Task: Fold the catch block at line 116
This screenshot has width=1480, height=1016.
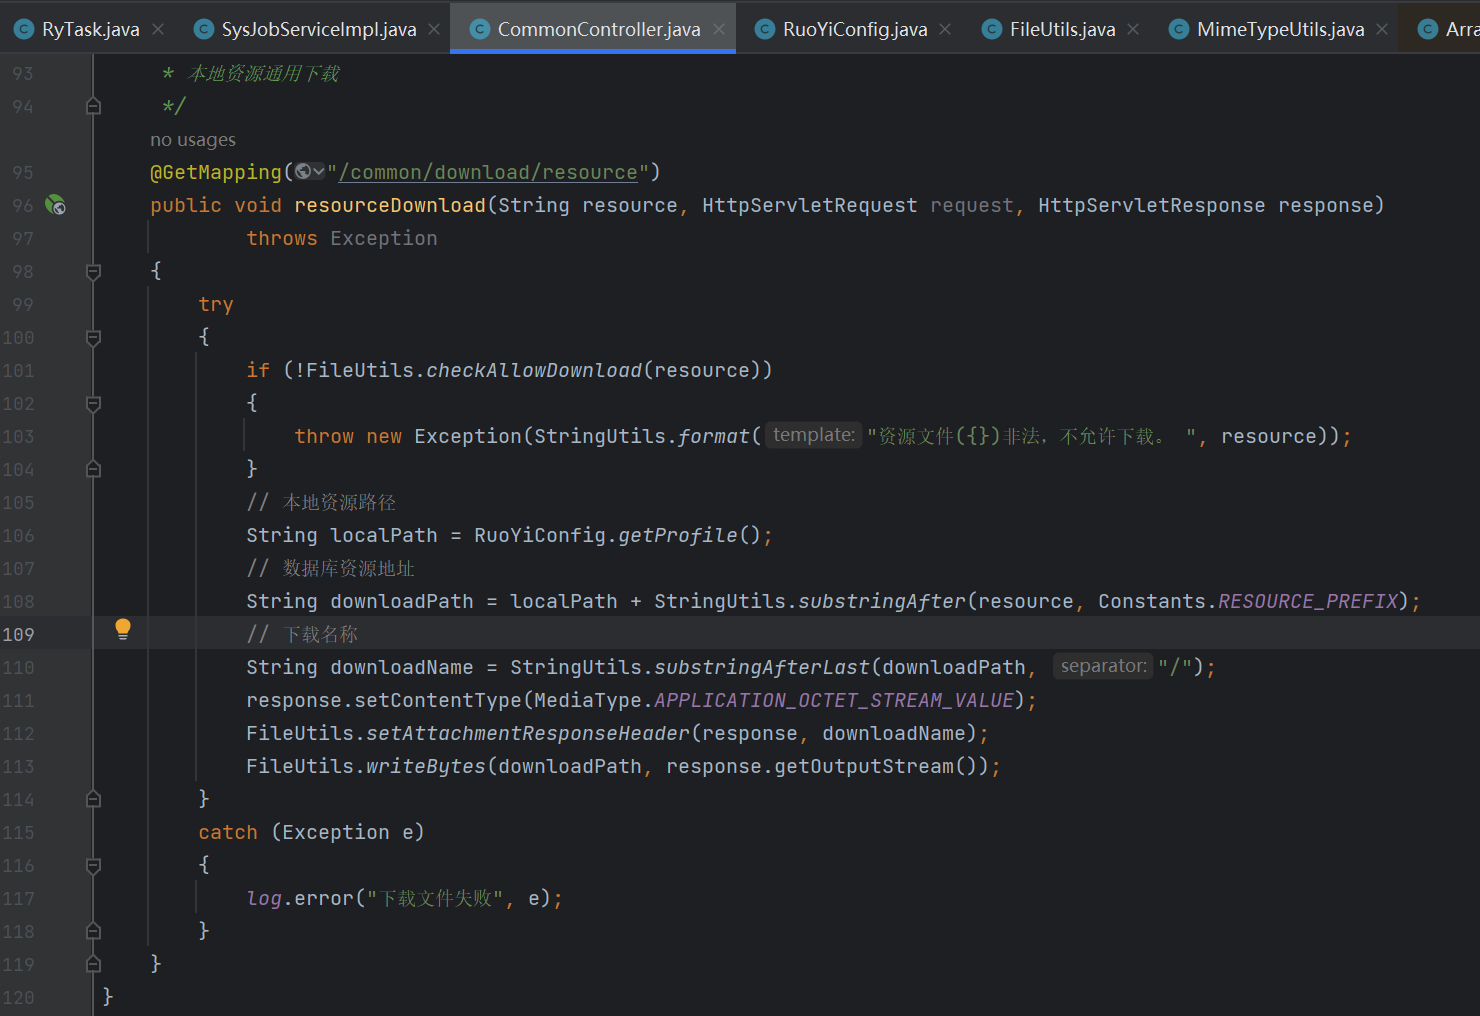Action: pyautogui.click(x=93, y=866)
